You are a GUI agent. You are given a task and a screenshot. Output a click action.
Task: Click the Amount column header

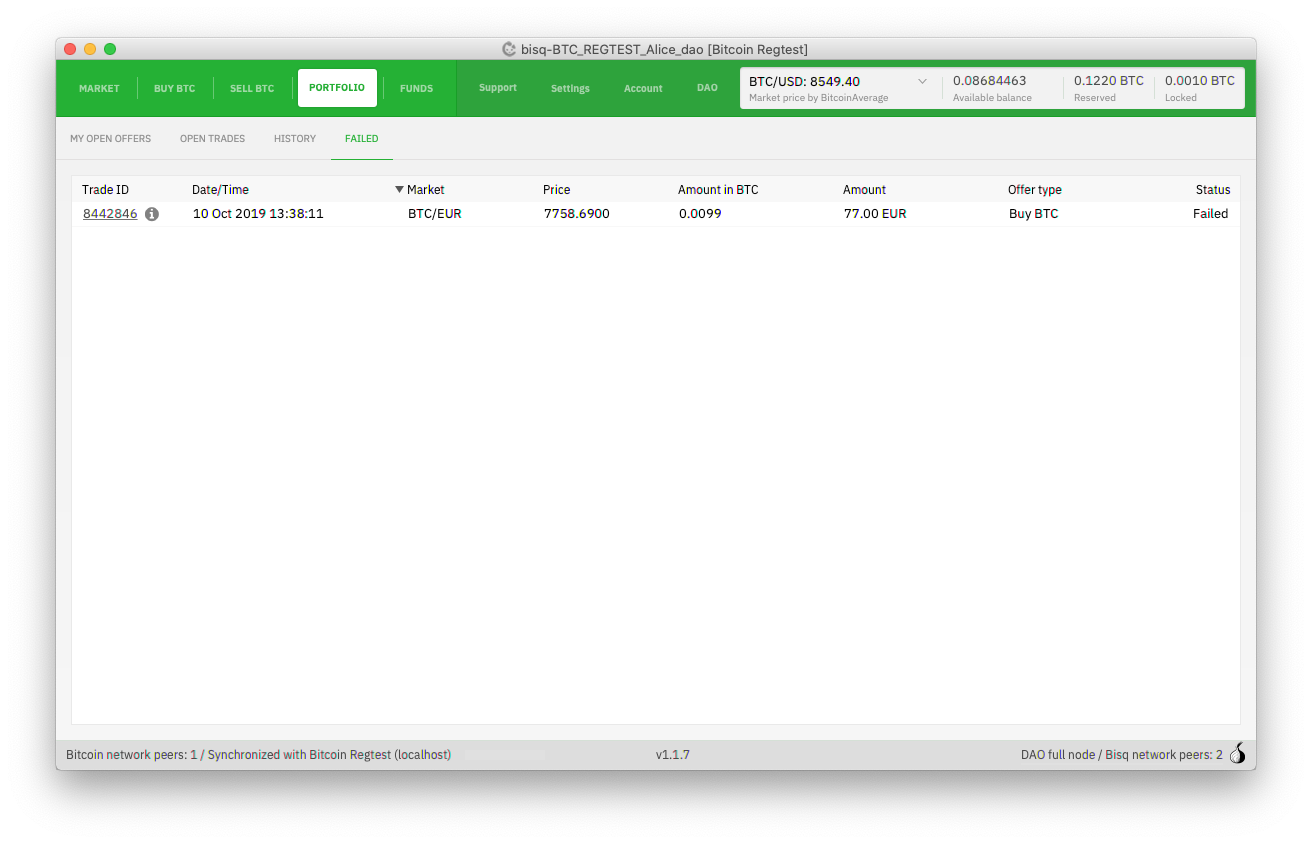[x=864, y=190]
